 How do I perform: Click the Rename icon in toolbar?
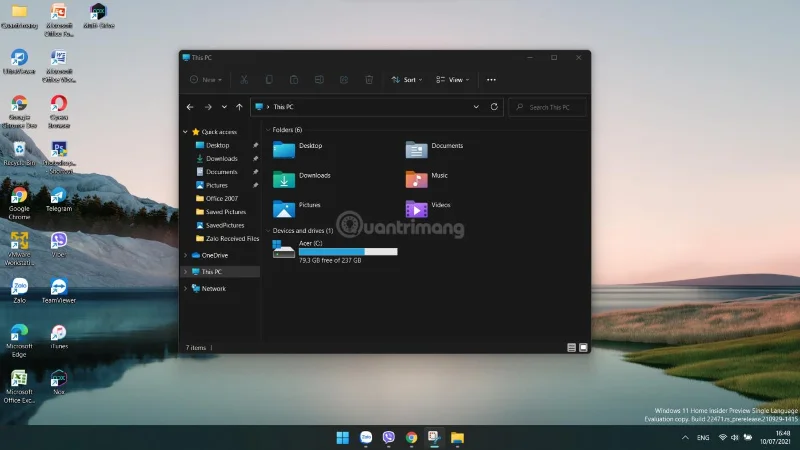tap(319, 80)
